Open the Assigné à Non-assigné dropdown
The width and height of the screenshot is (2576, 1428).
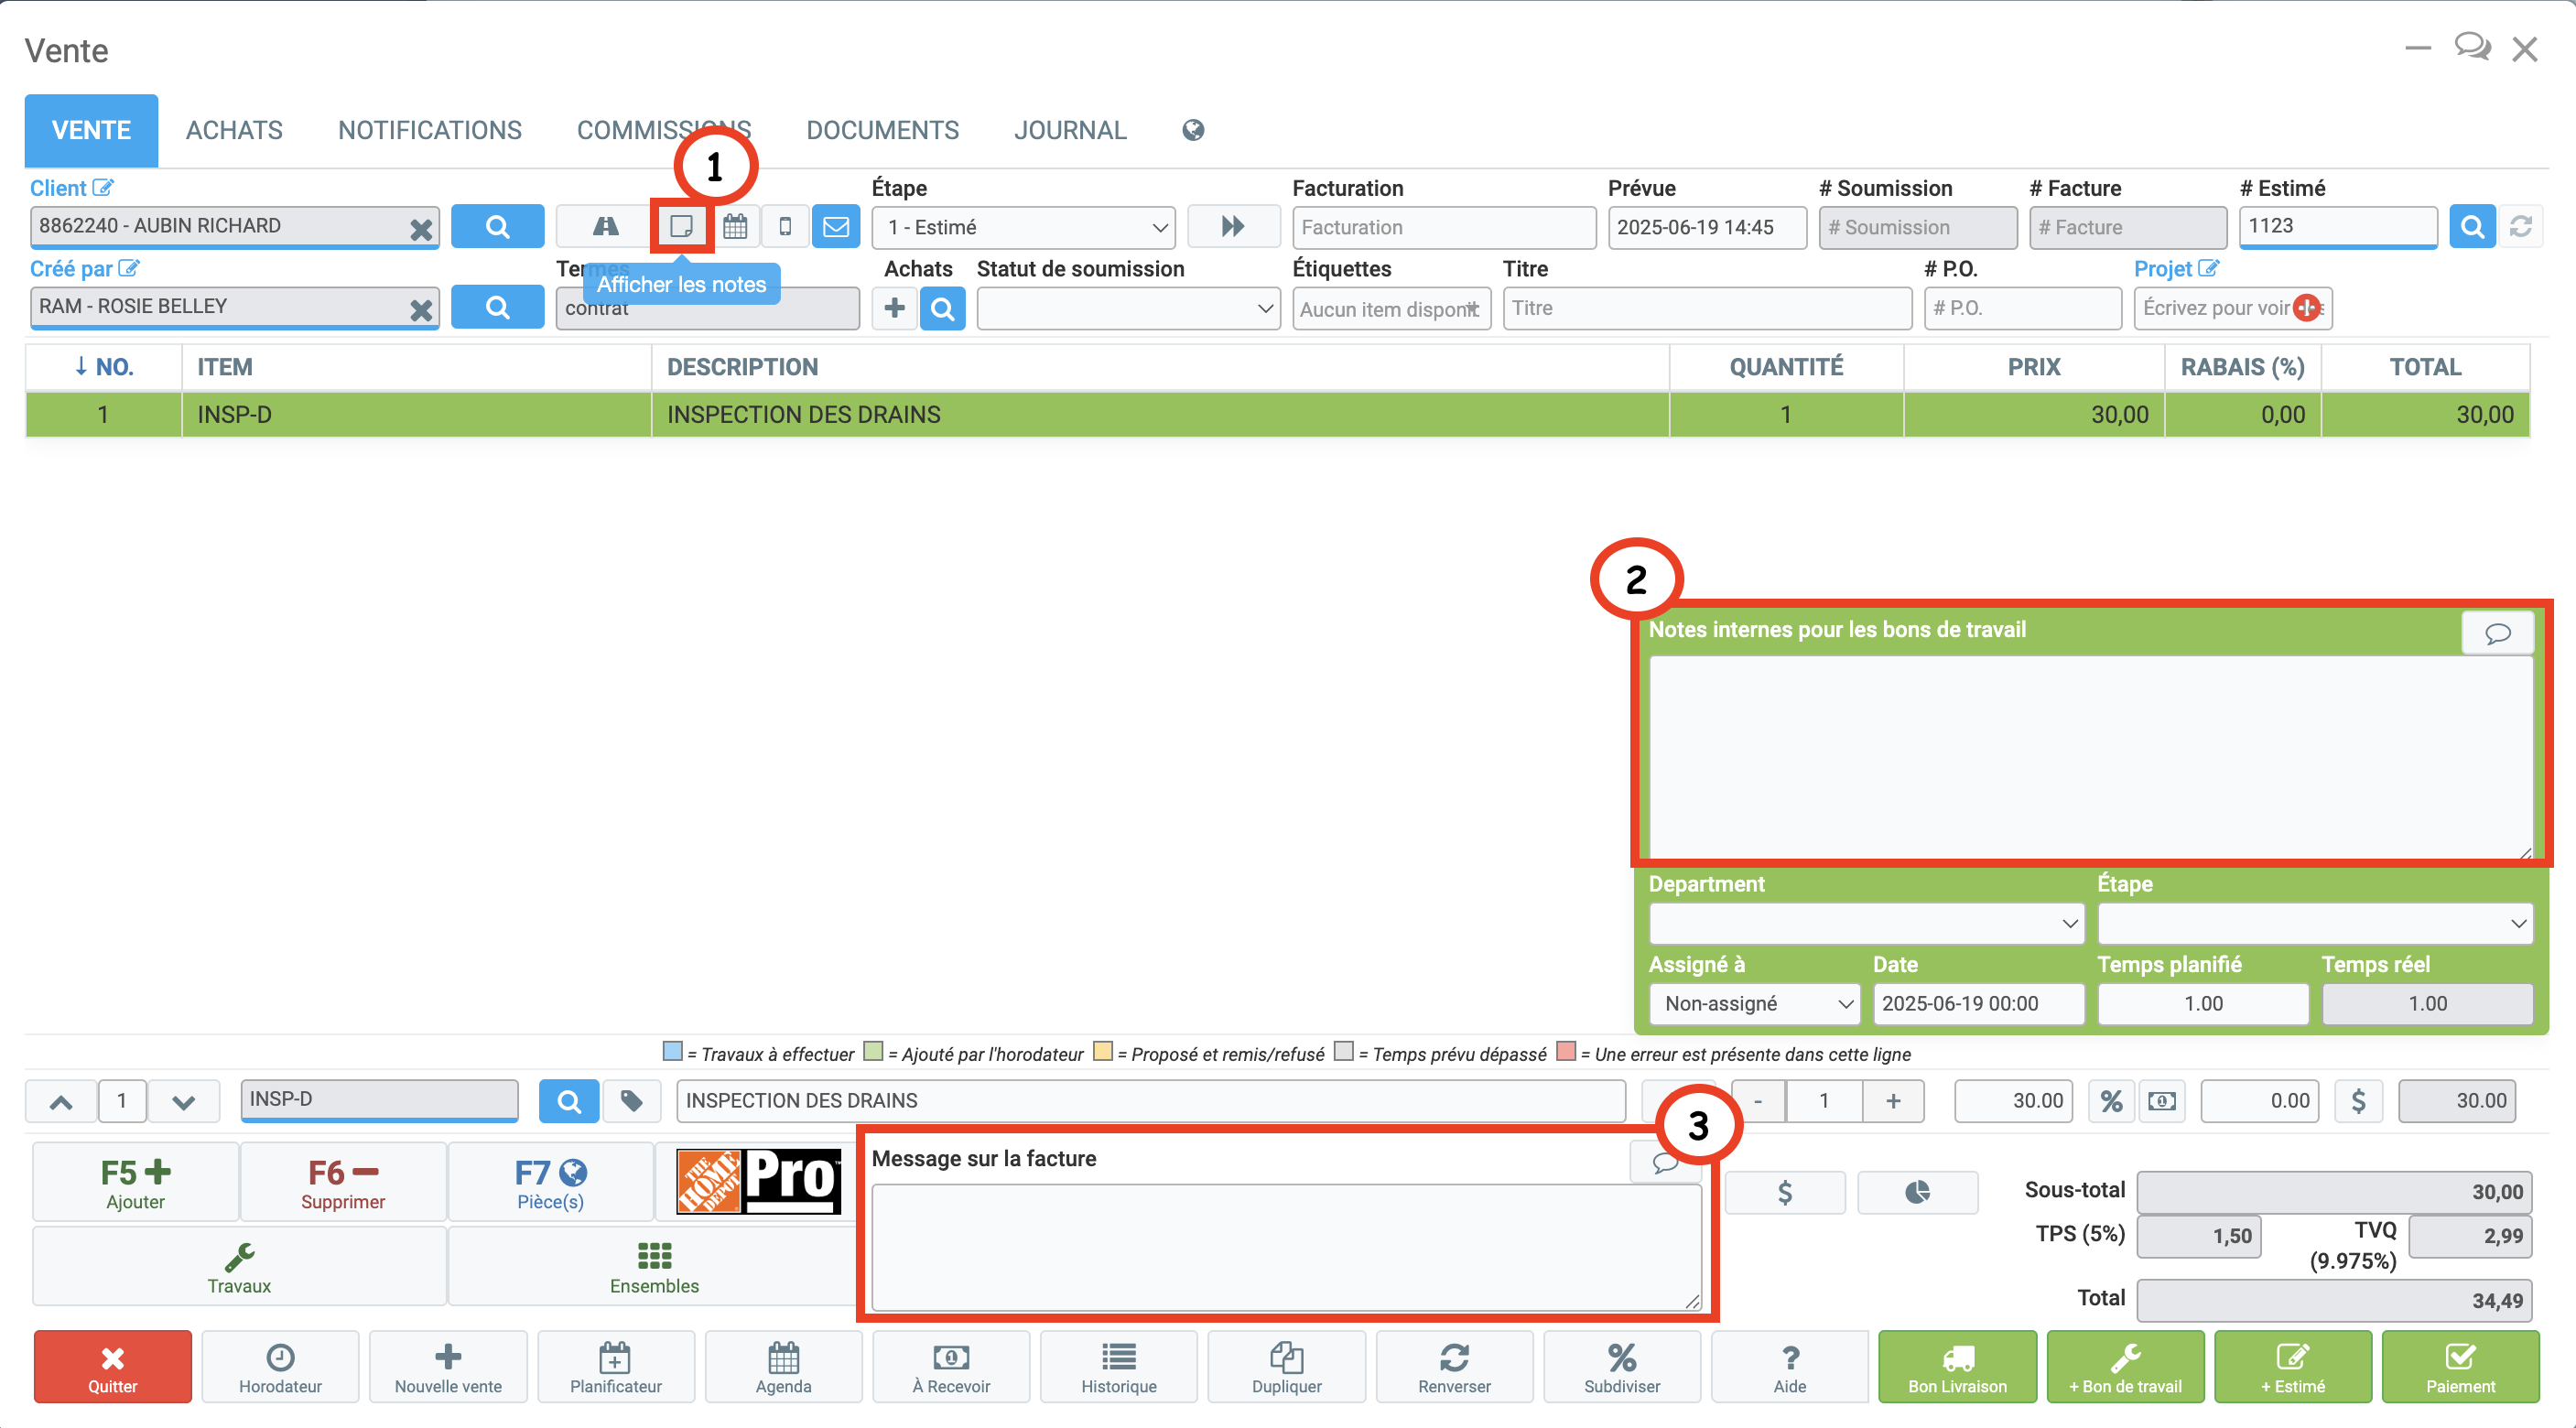pyautogui.click(x=1754, y=1003)
